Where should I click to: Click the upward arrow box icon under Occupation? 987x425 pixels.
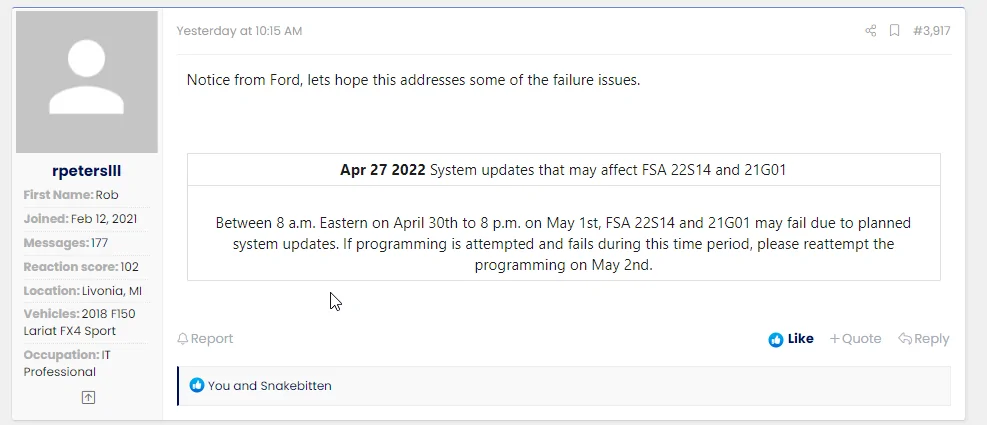coord(88,397)
